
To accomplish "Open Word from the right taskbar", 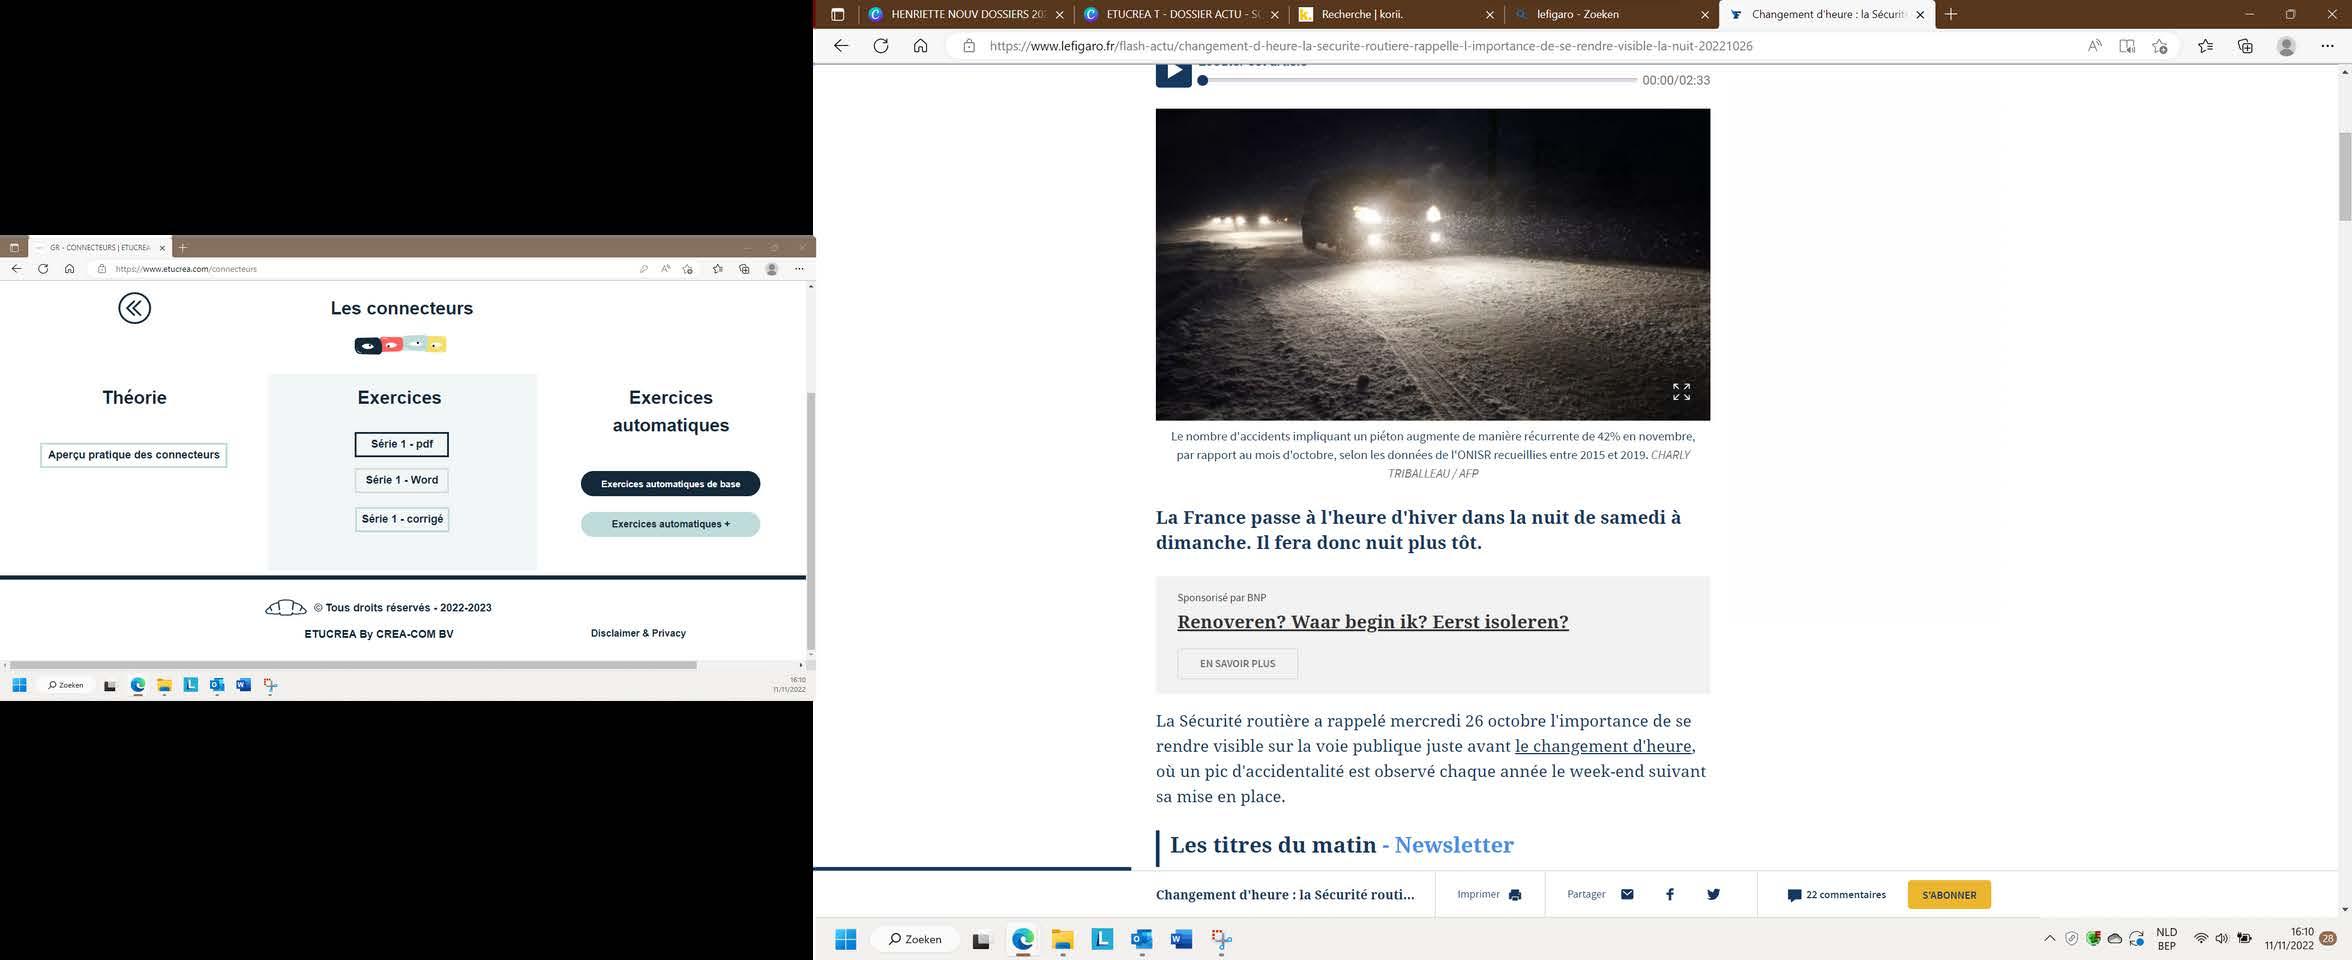I will tap(1181, 940).
